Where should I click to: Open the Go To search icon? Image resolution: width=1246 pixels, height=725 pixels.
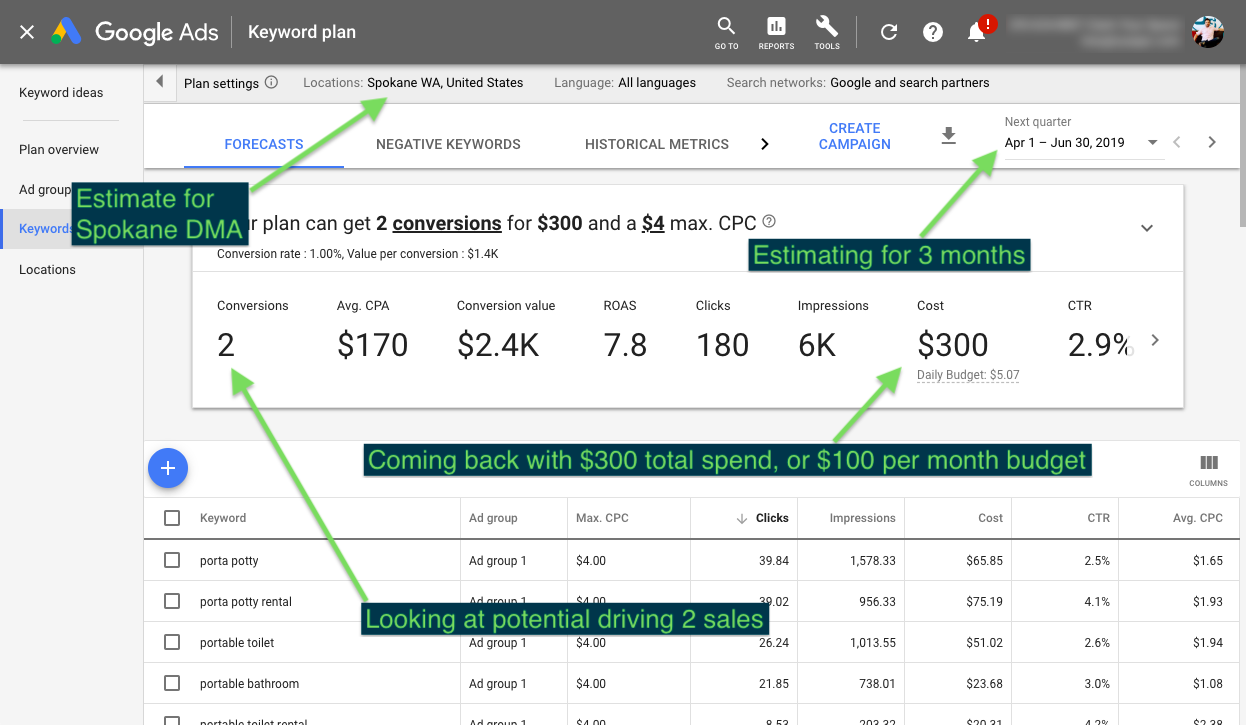coord(727,32)
